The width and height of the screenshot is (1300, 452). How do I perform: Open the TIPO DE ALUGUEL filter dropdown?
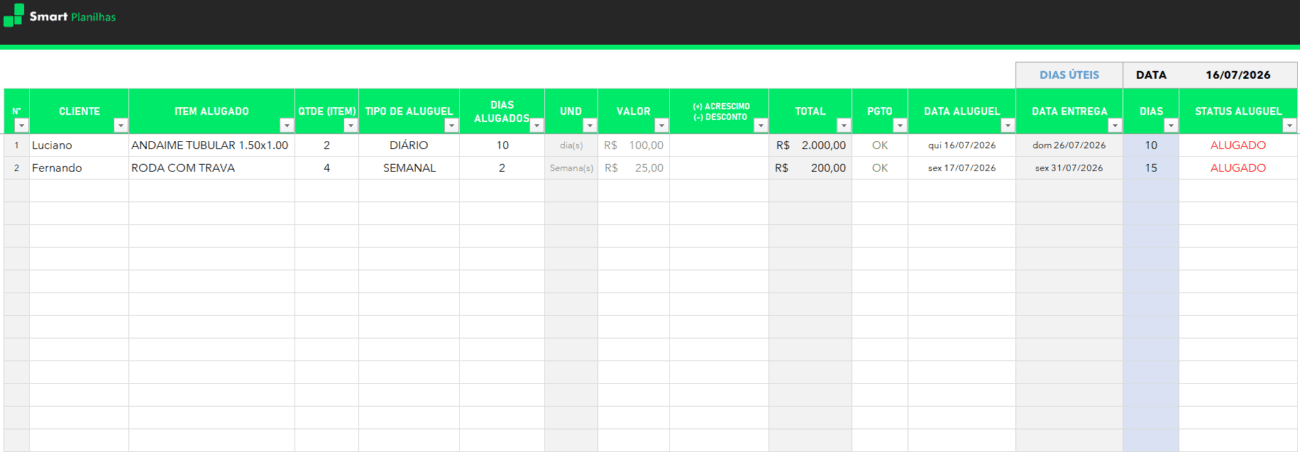click(x=452, y=126)
